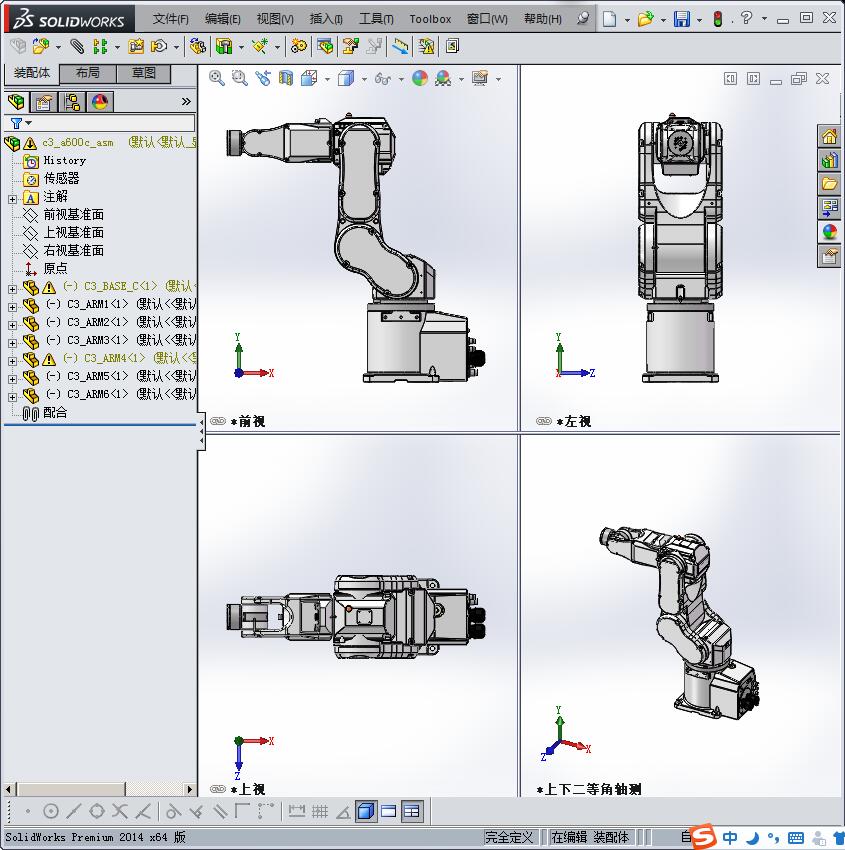This screenshot has height=850, width=845.
Task: Open the DisplayManager color ball tab
Action: pos(99,102)
